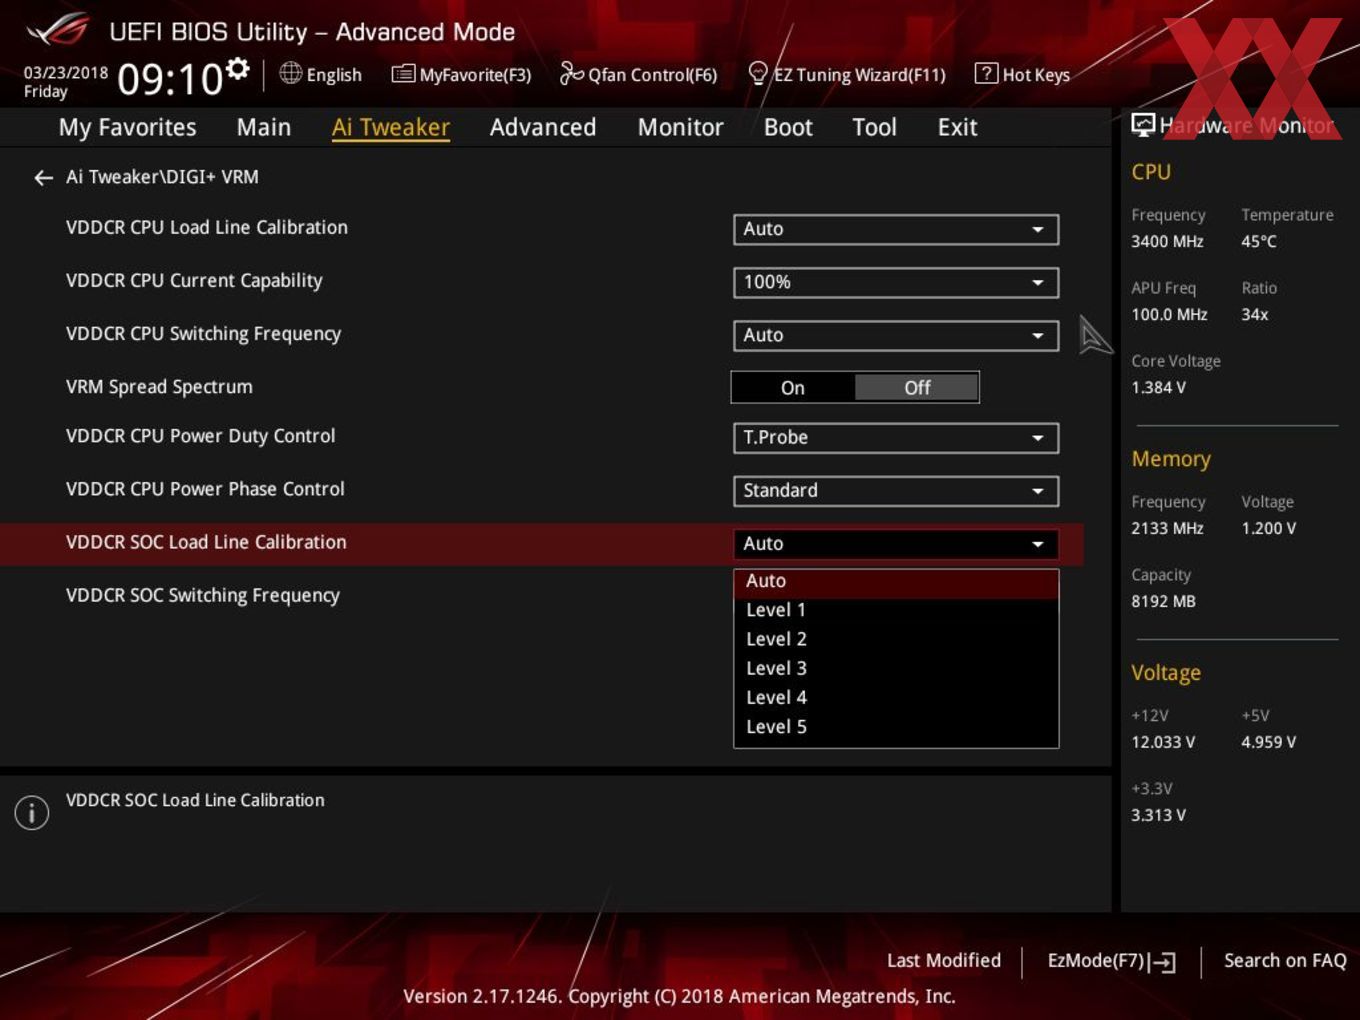This screenshot has width=1360, height=1020.
Task: Turn VRM Spread Spectrum On
Action: (793, 388)
